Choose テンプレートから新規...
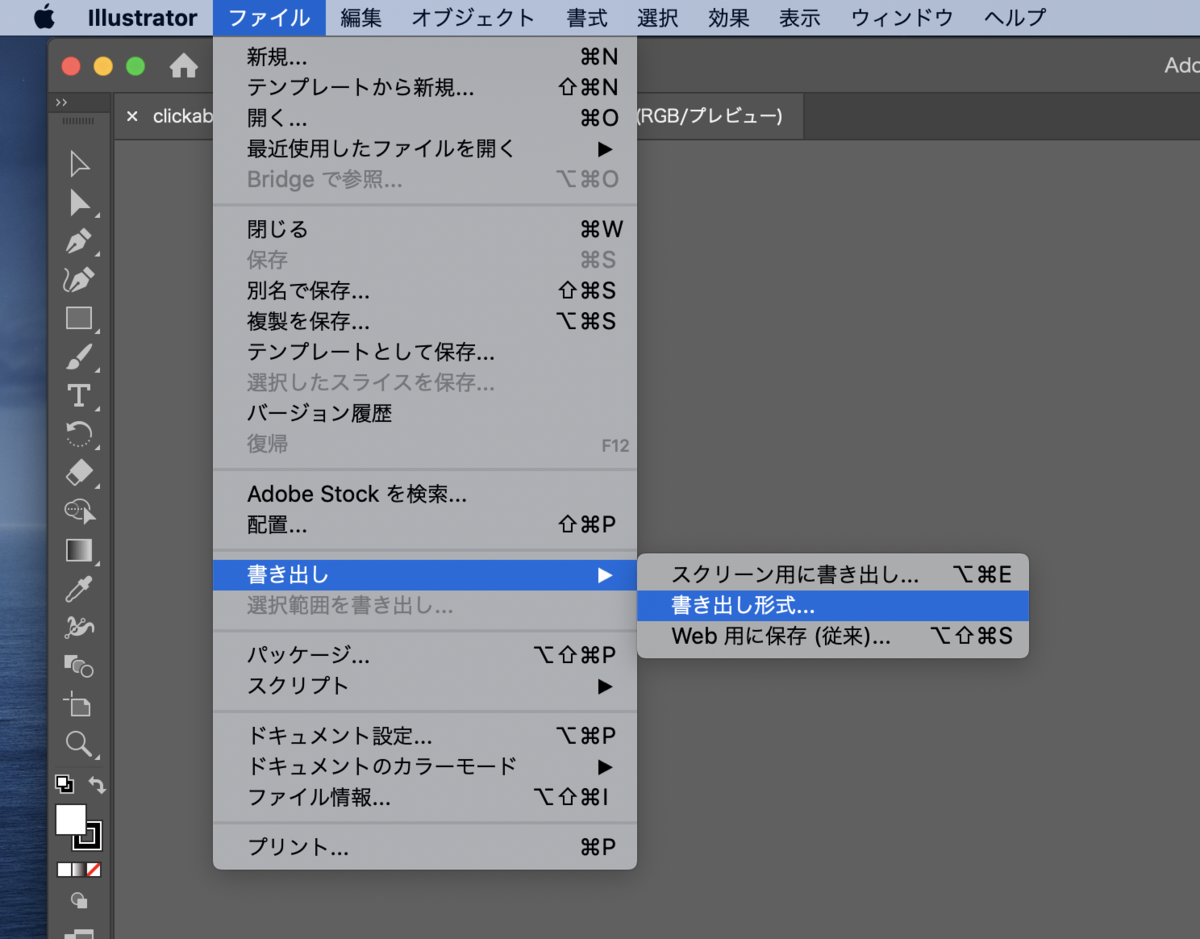This screenshot has height=939, width=1200. [x=425, y=88]
